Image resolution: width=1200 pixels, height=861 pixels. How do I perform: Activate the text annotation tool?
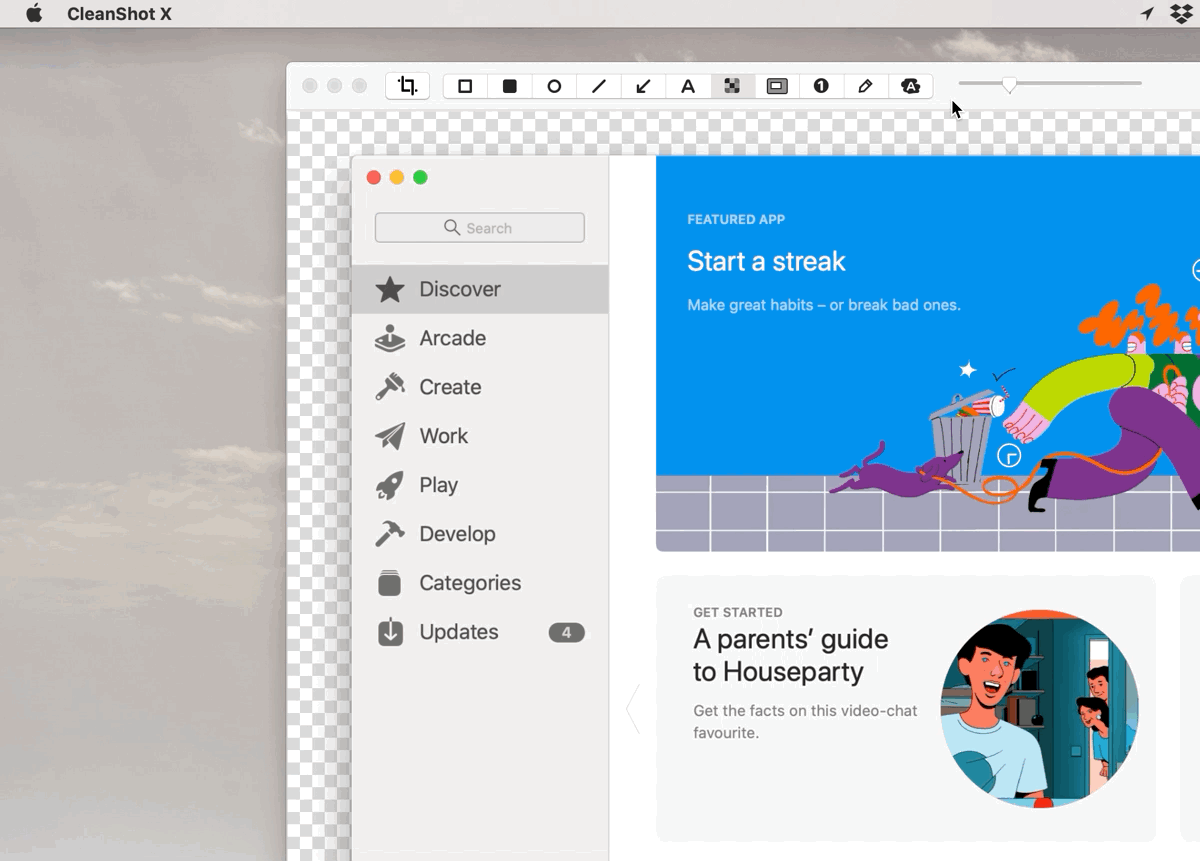(x=688, y=86)
